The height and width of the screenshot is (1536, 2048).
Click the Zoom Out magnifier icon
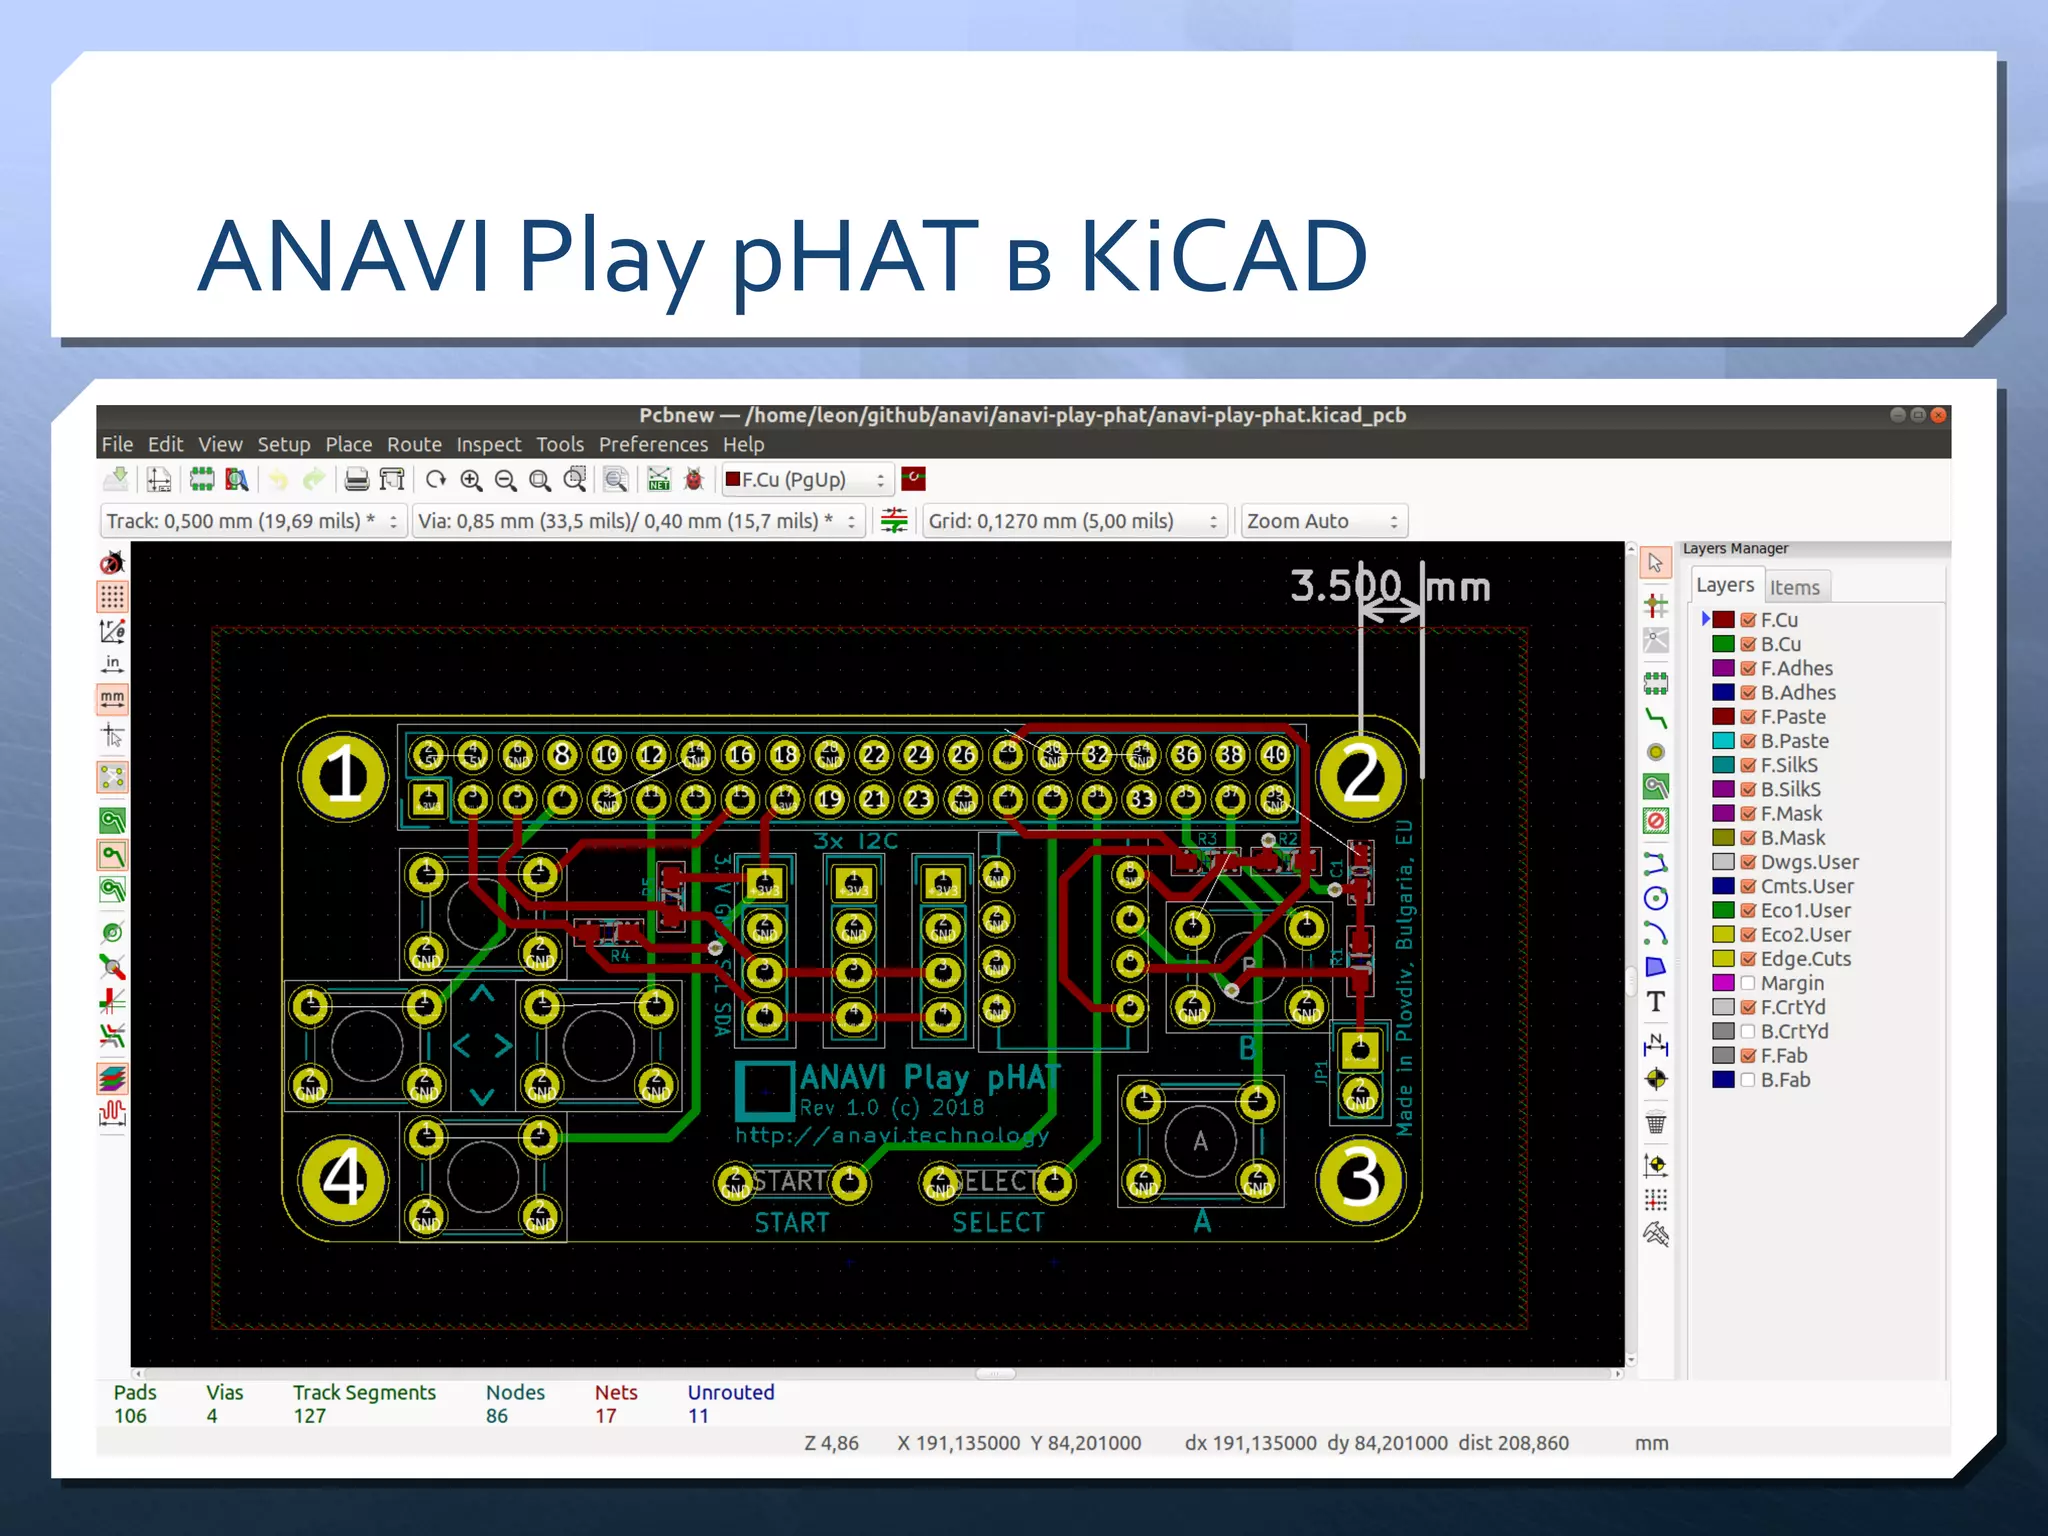click(506, 481)
